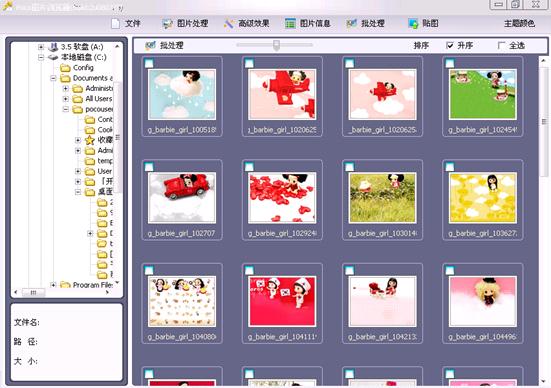The width and height of the screenshot is (551, 388).
Task: Select the red hearts doll thumbnail
Action: pos(282,198)
